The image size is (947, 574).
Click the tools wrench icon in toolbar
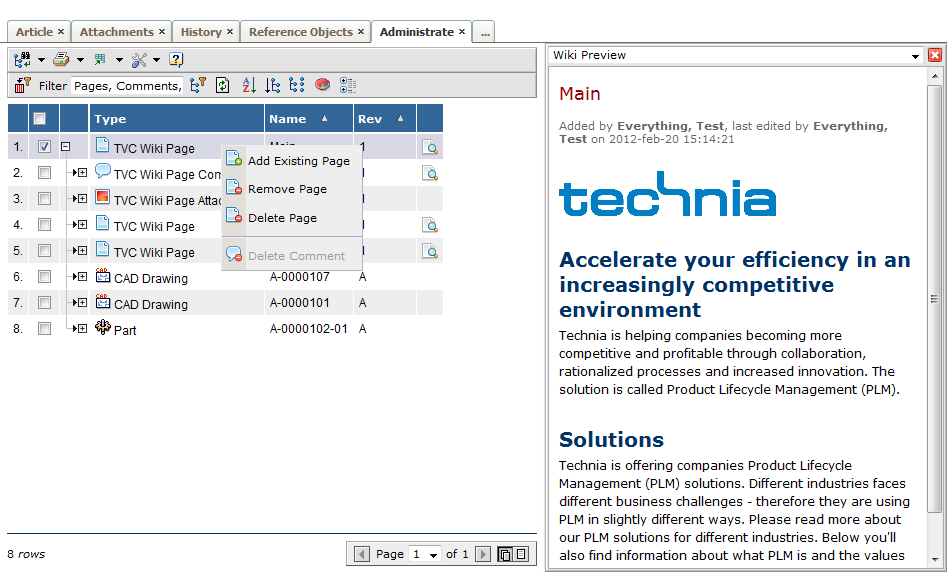(139, 60)
